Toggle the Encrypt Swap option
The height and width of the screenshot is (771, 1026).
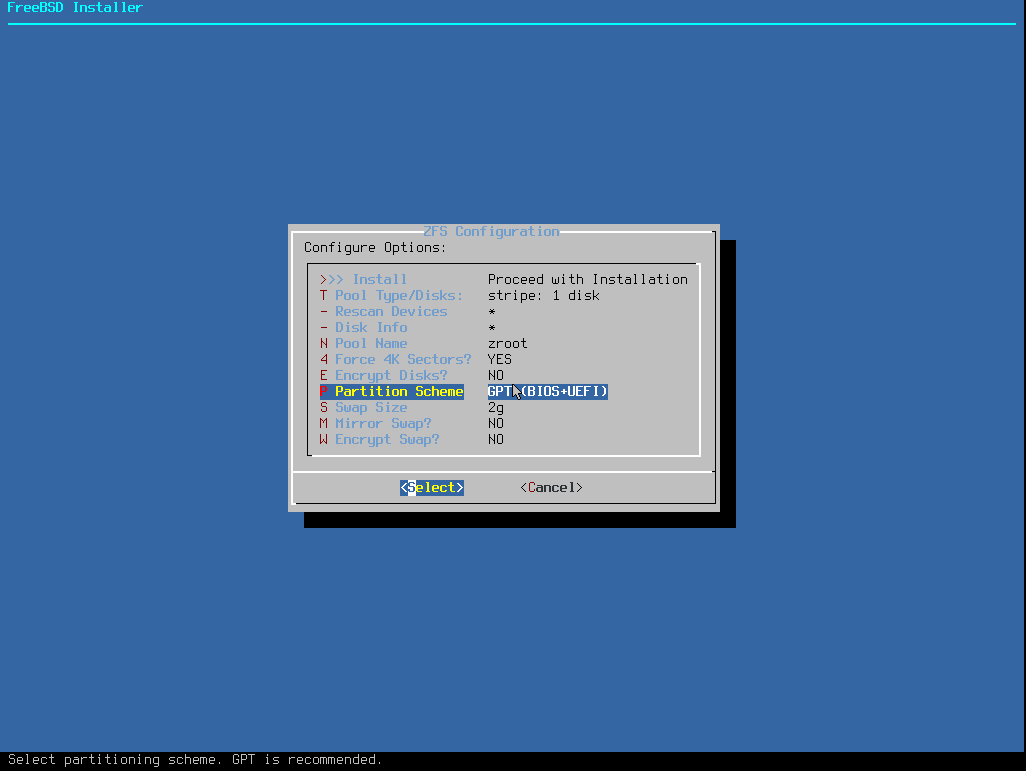(387, 439)
